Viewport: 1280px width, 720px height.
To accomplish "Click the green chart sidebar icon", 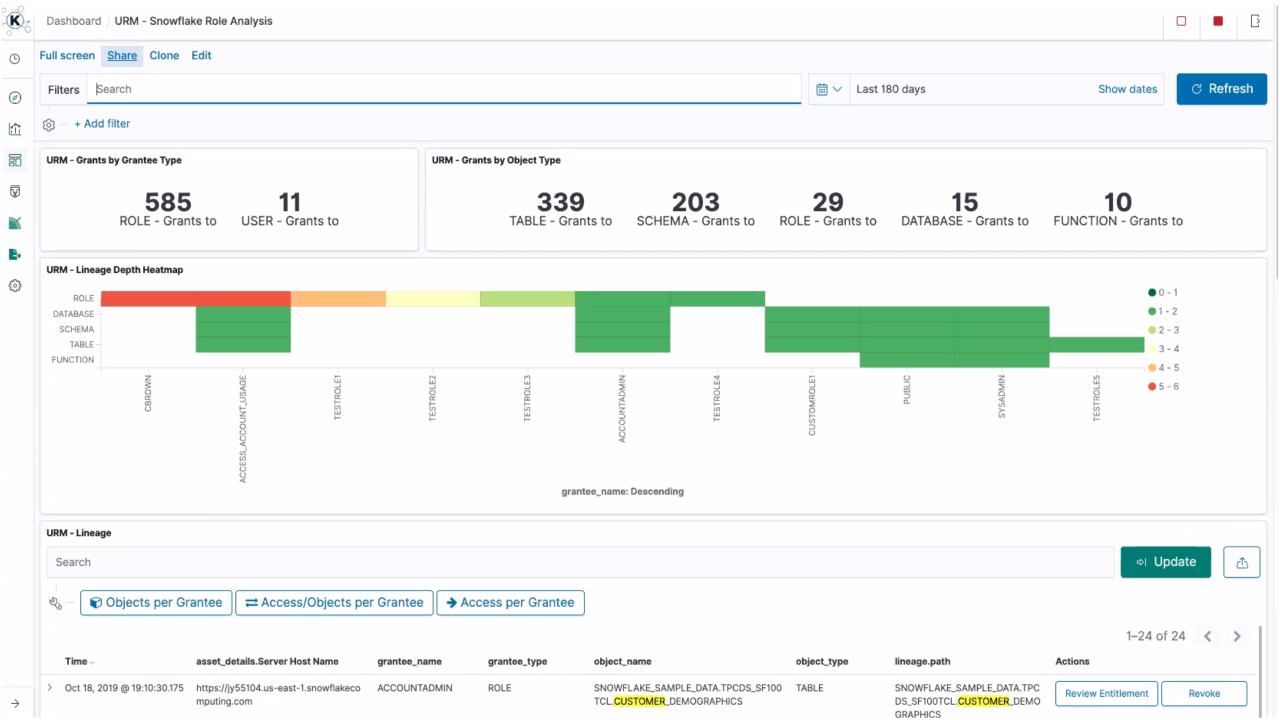I will [x=15, y=223].
